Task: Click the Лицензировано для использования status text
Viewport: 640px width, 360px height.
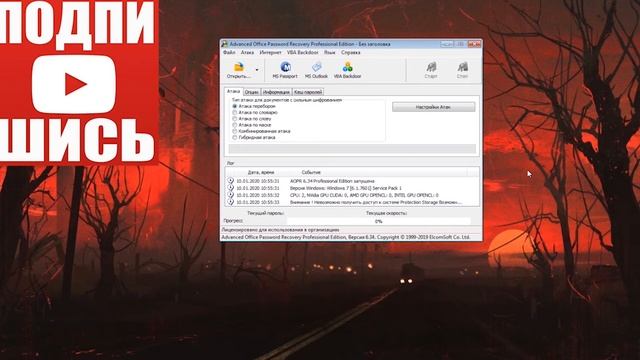Action: [x=280, y=230]
